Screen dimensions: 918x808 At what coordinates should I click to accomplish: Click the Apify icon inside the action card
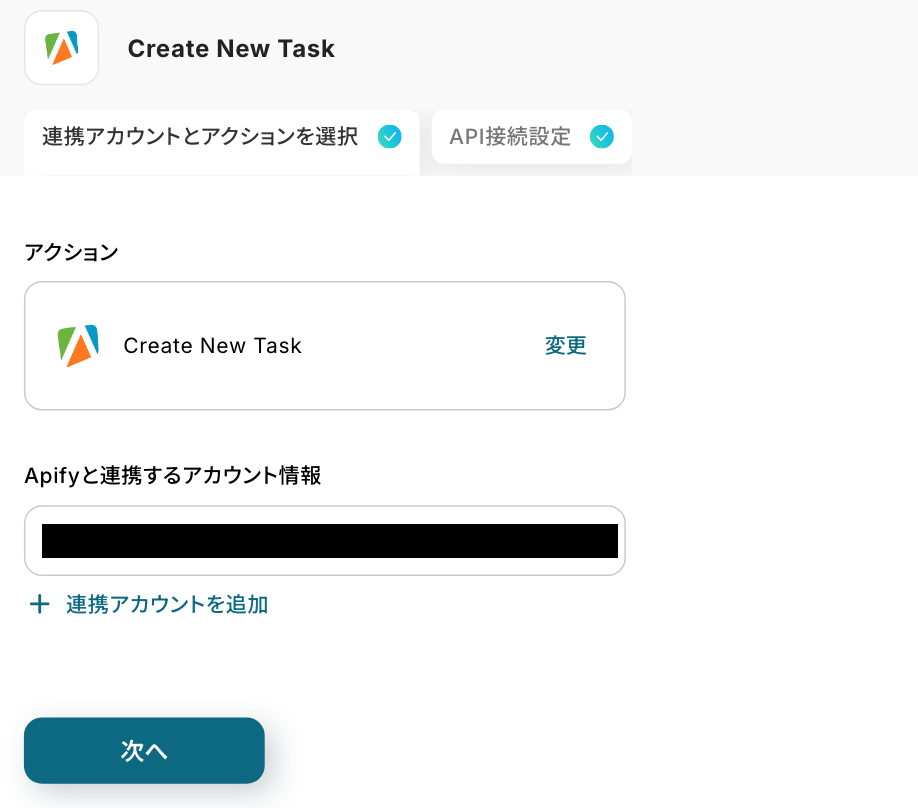tap(78, 346)
